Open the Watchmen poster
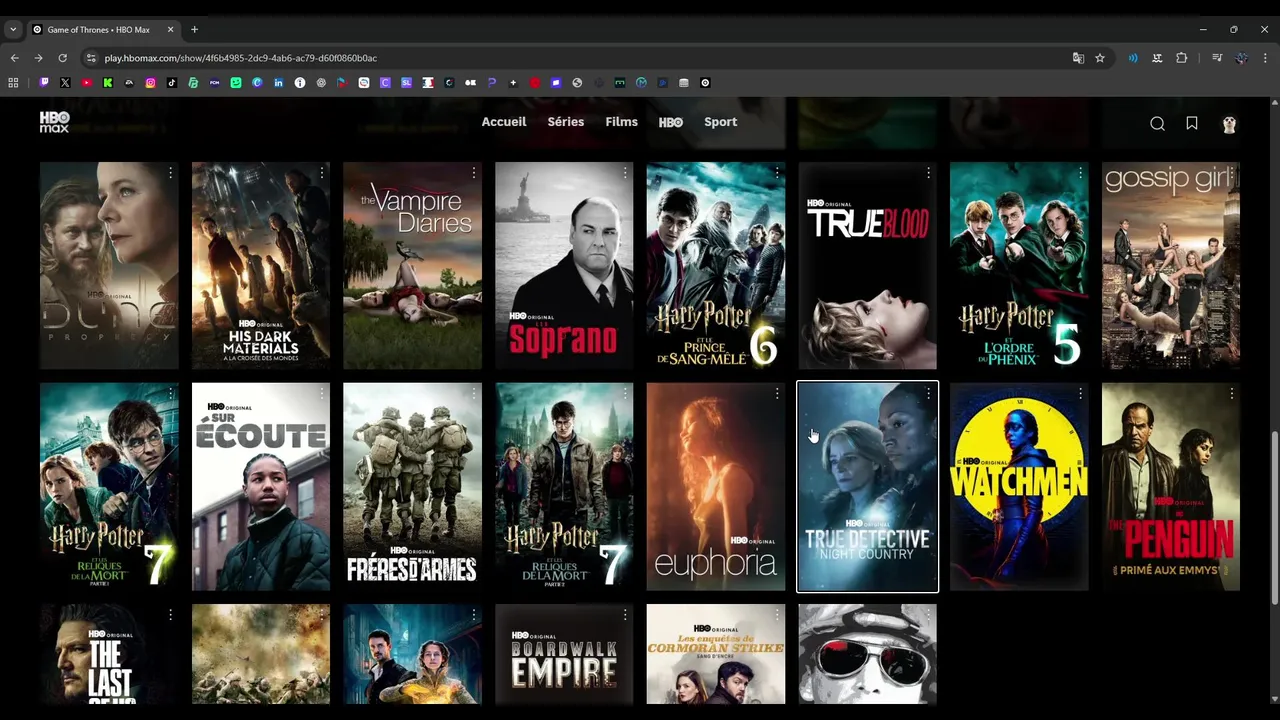 (x=1019, y=486)
